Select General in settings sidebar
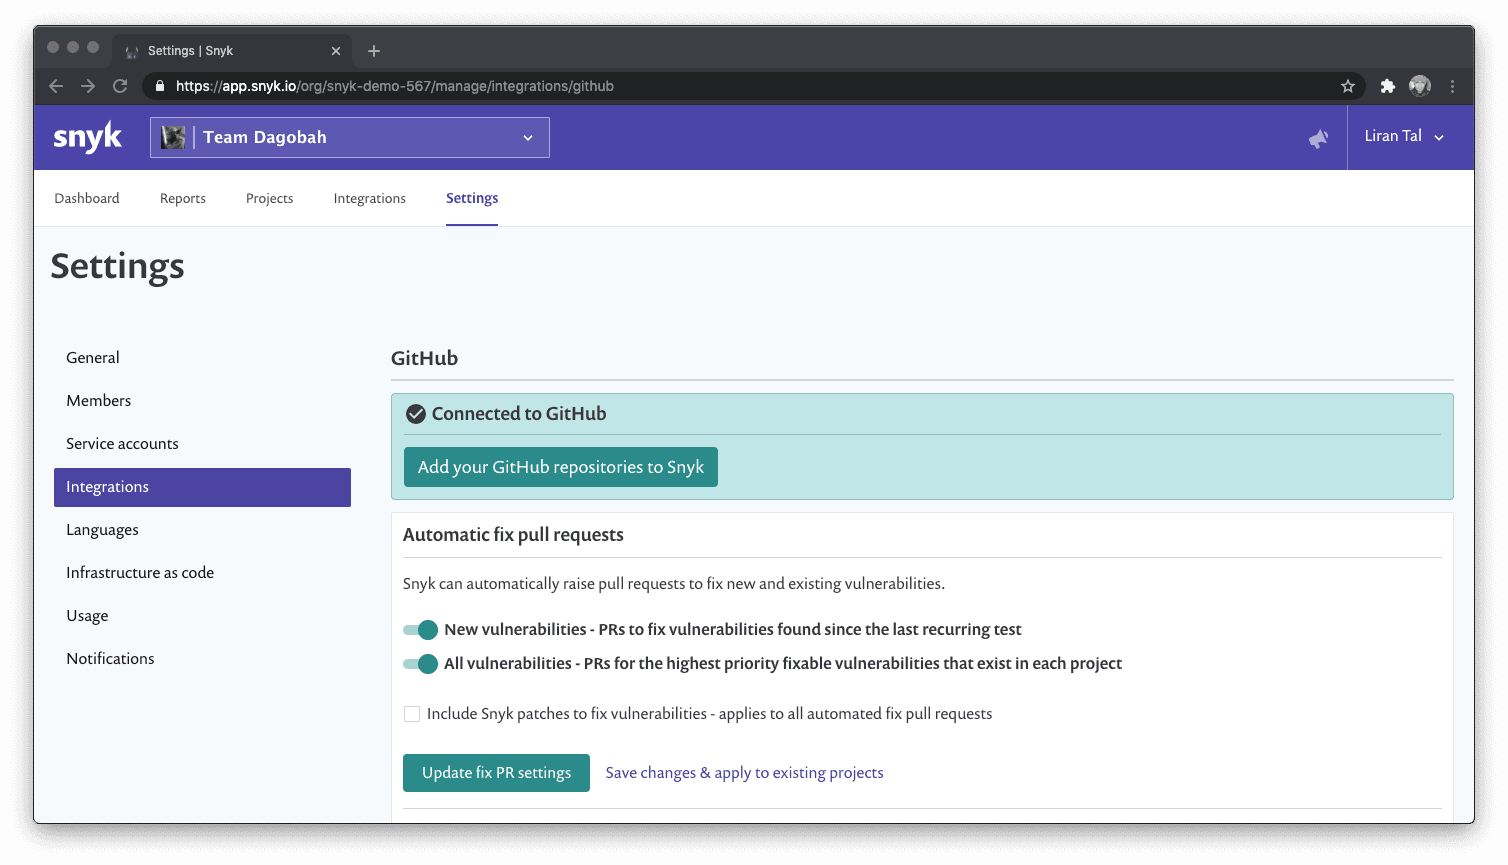Image resolution: width=1508 pixels, height=865 pixels. tap(202, 358)
